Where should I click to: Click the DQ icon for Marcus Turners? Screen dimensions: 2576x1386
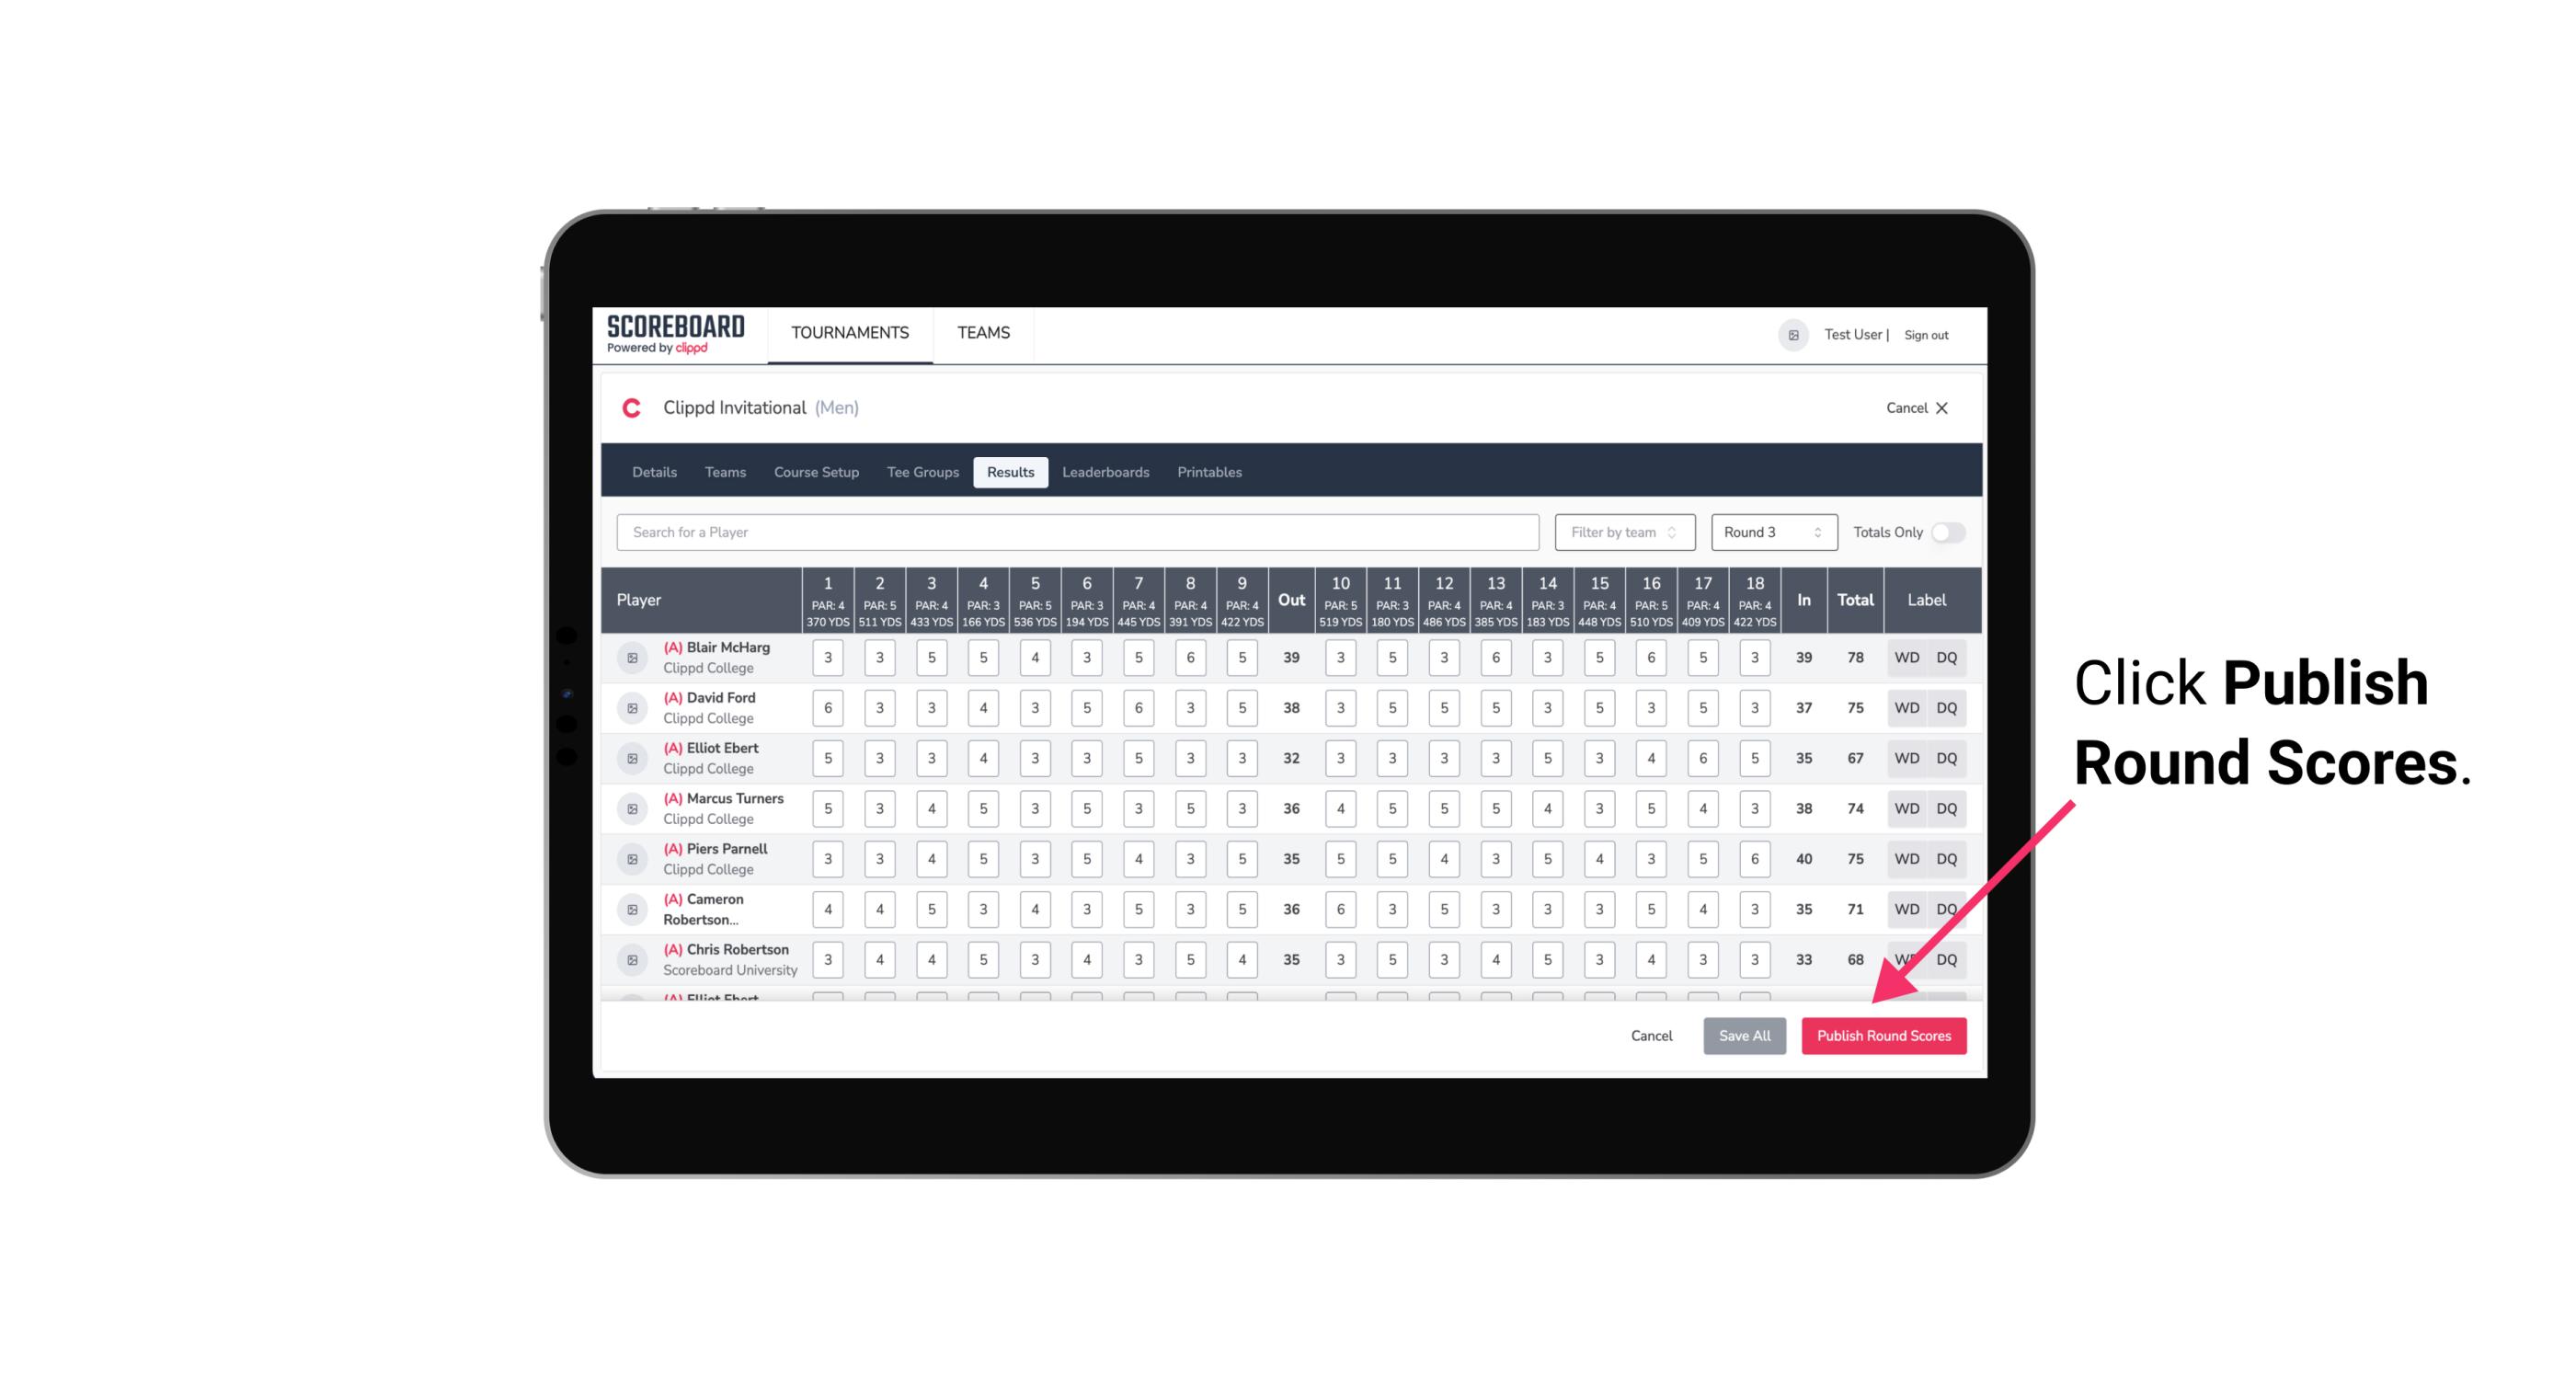1947,808
